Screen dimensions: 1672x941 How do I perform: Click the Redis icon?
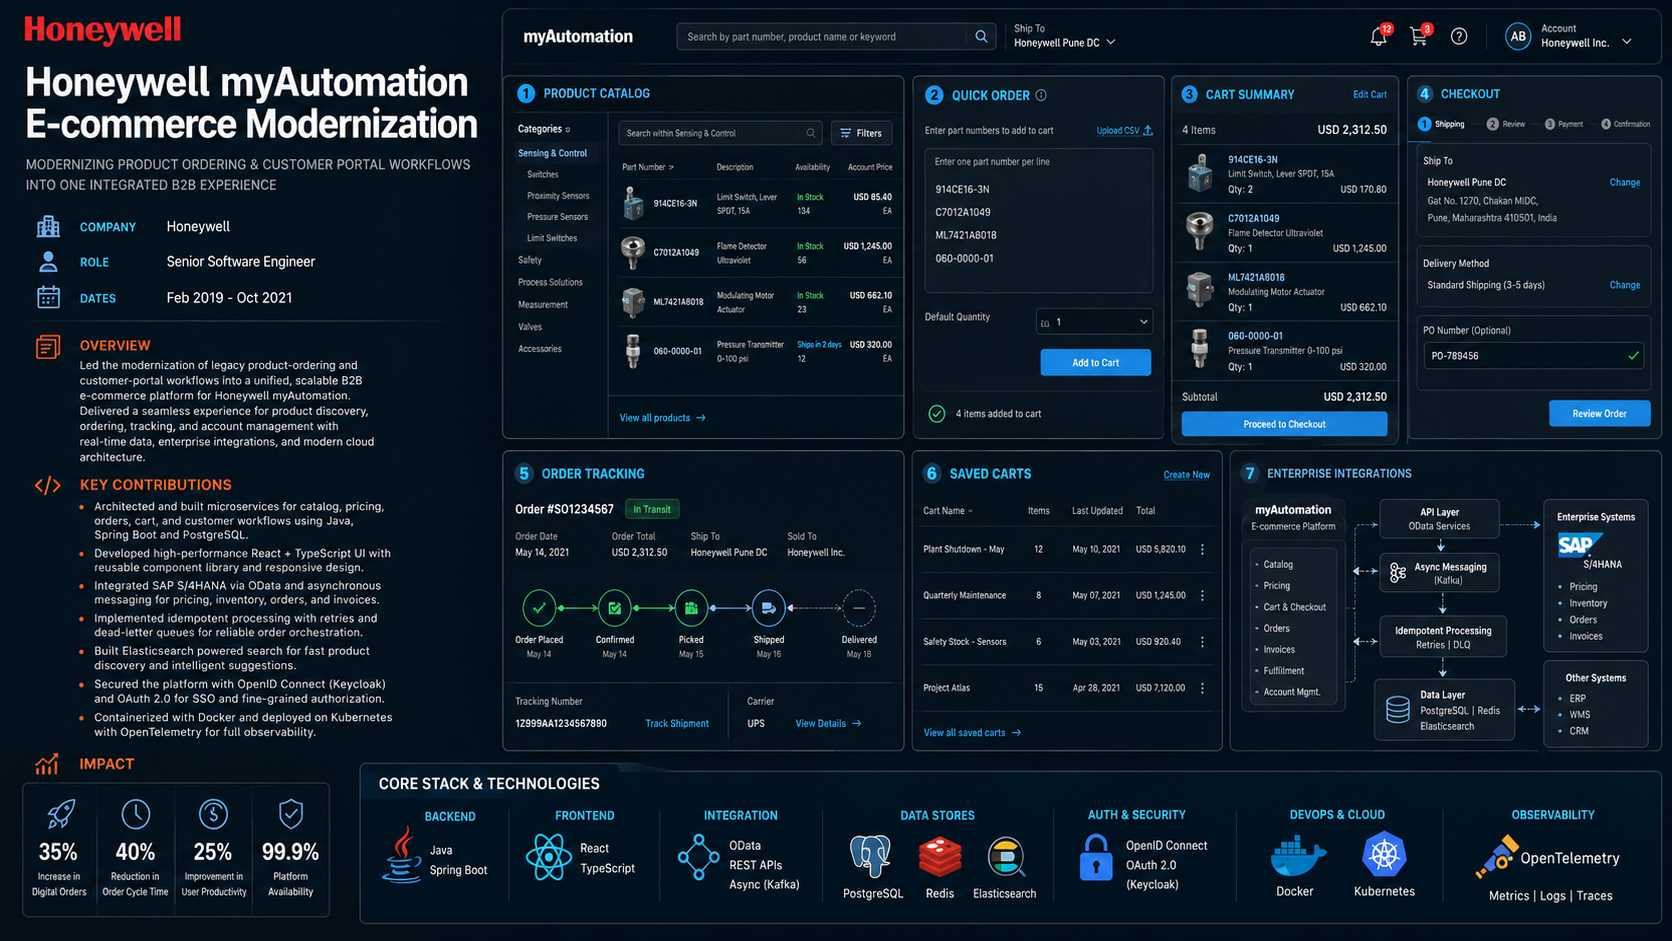[x=940, y=857]
